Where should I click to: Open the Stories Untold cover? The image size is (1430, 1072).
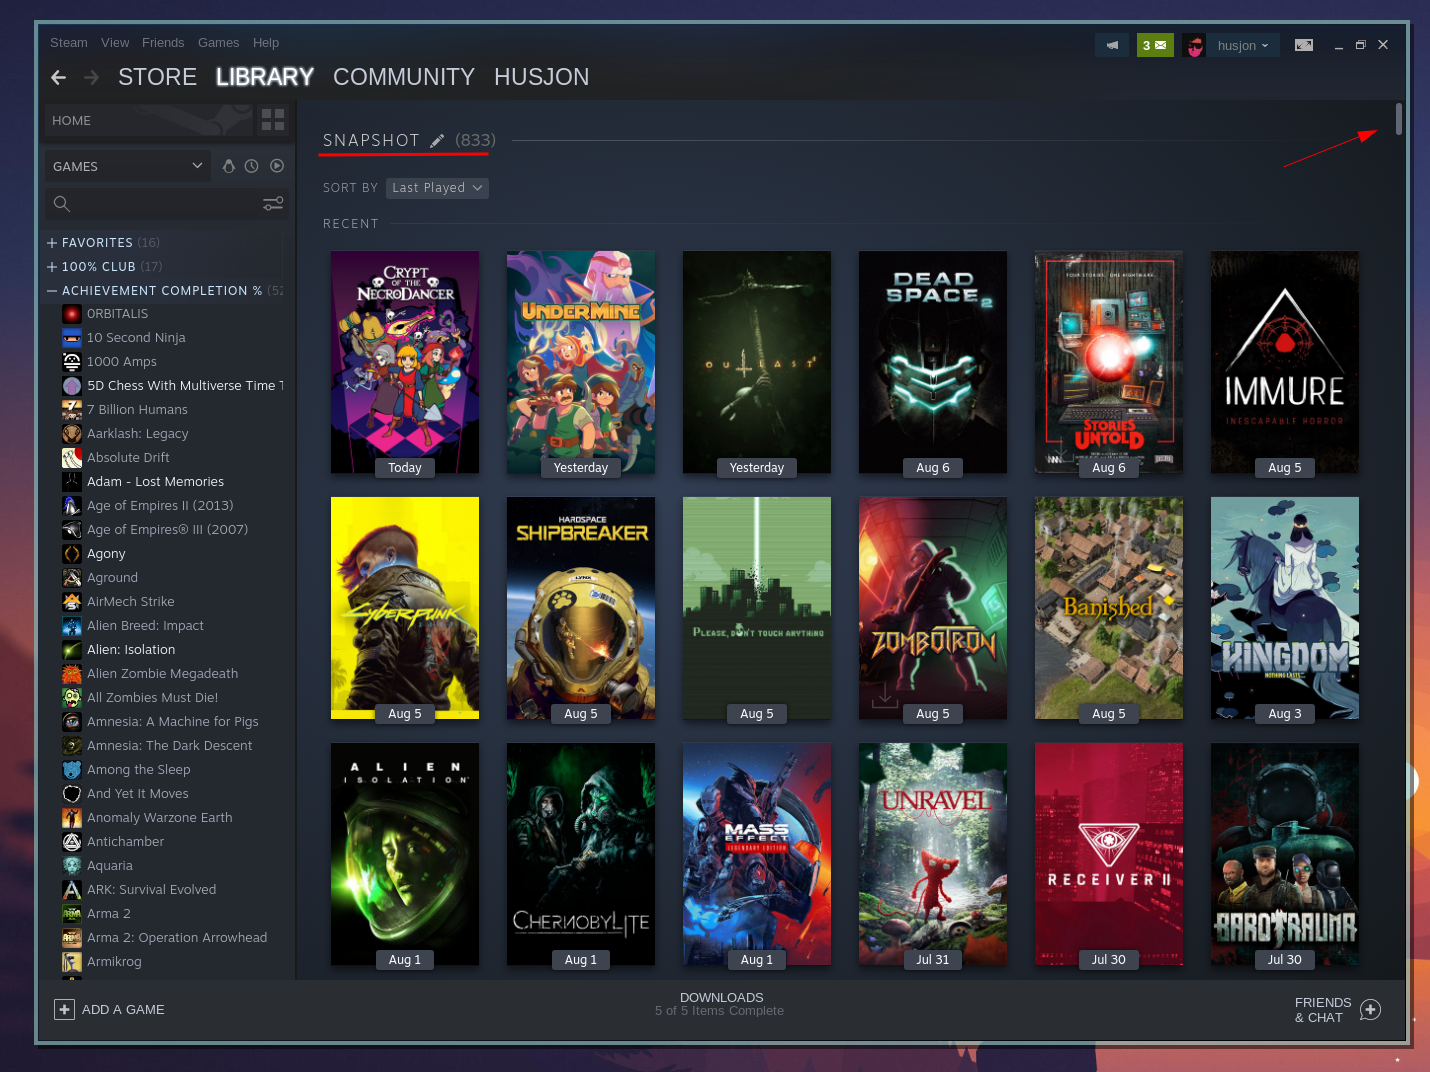point(1109,362)
